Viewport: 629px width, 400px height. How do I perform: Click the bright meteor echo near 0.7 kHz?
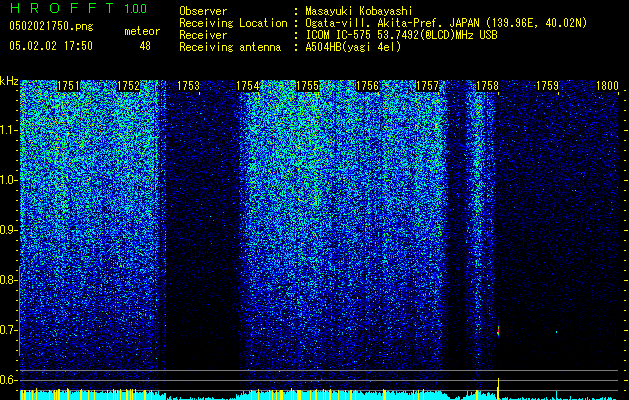tap(498, 331)
